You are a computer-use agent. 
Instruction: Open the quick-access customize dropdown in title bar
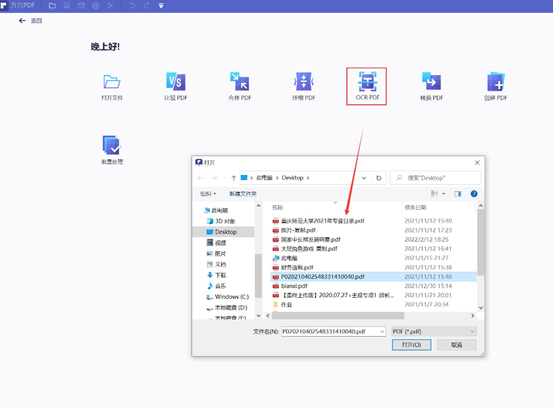[161, 6]
